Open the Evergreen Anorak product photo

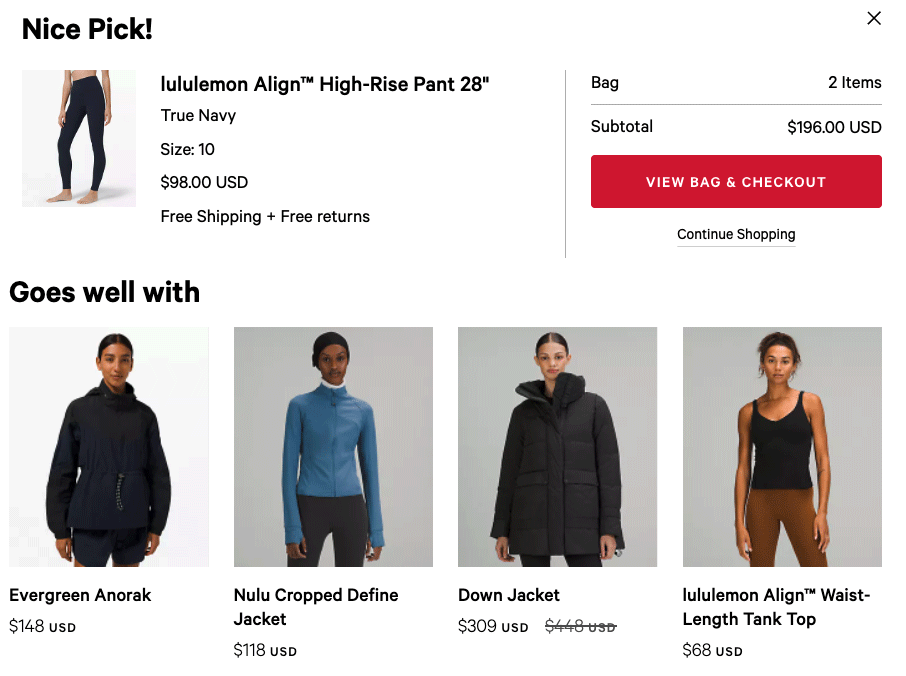109,447
